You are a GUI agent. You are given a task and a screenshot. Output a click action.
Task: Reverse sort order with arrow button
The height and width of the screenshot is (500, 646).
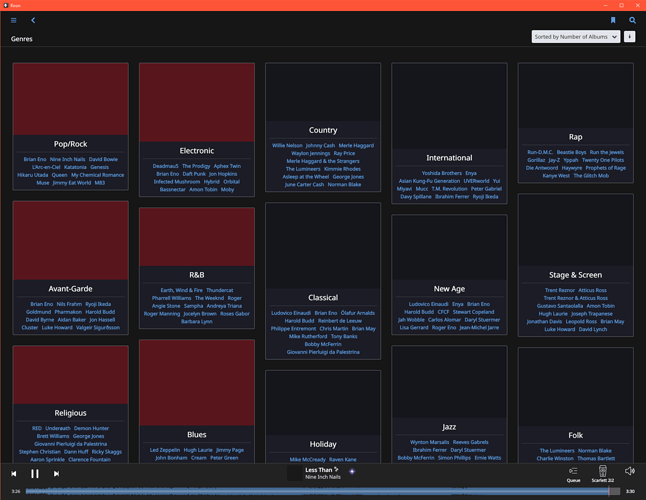pos(630,37)
